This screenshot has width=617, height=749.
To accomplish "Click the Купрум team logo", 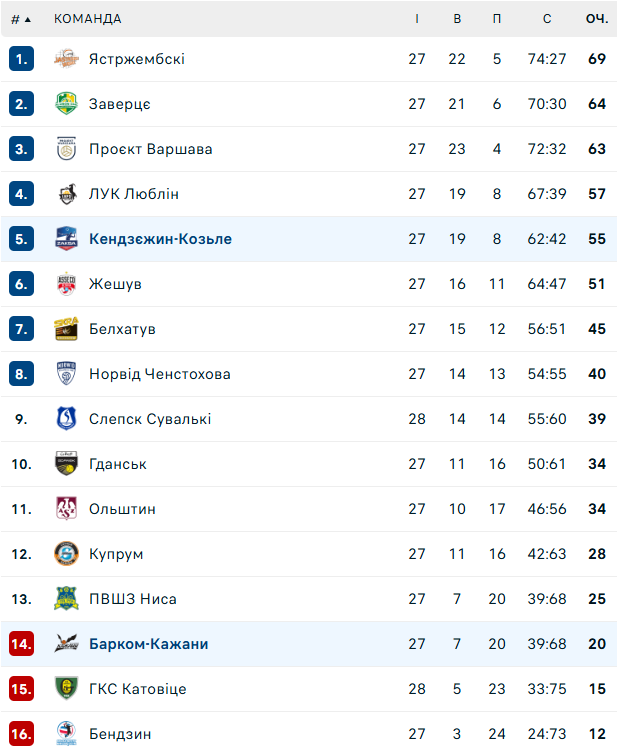I will pyautogui.click(x=65, y=554).
